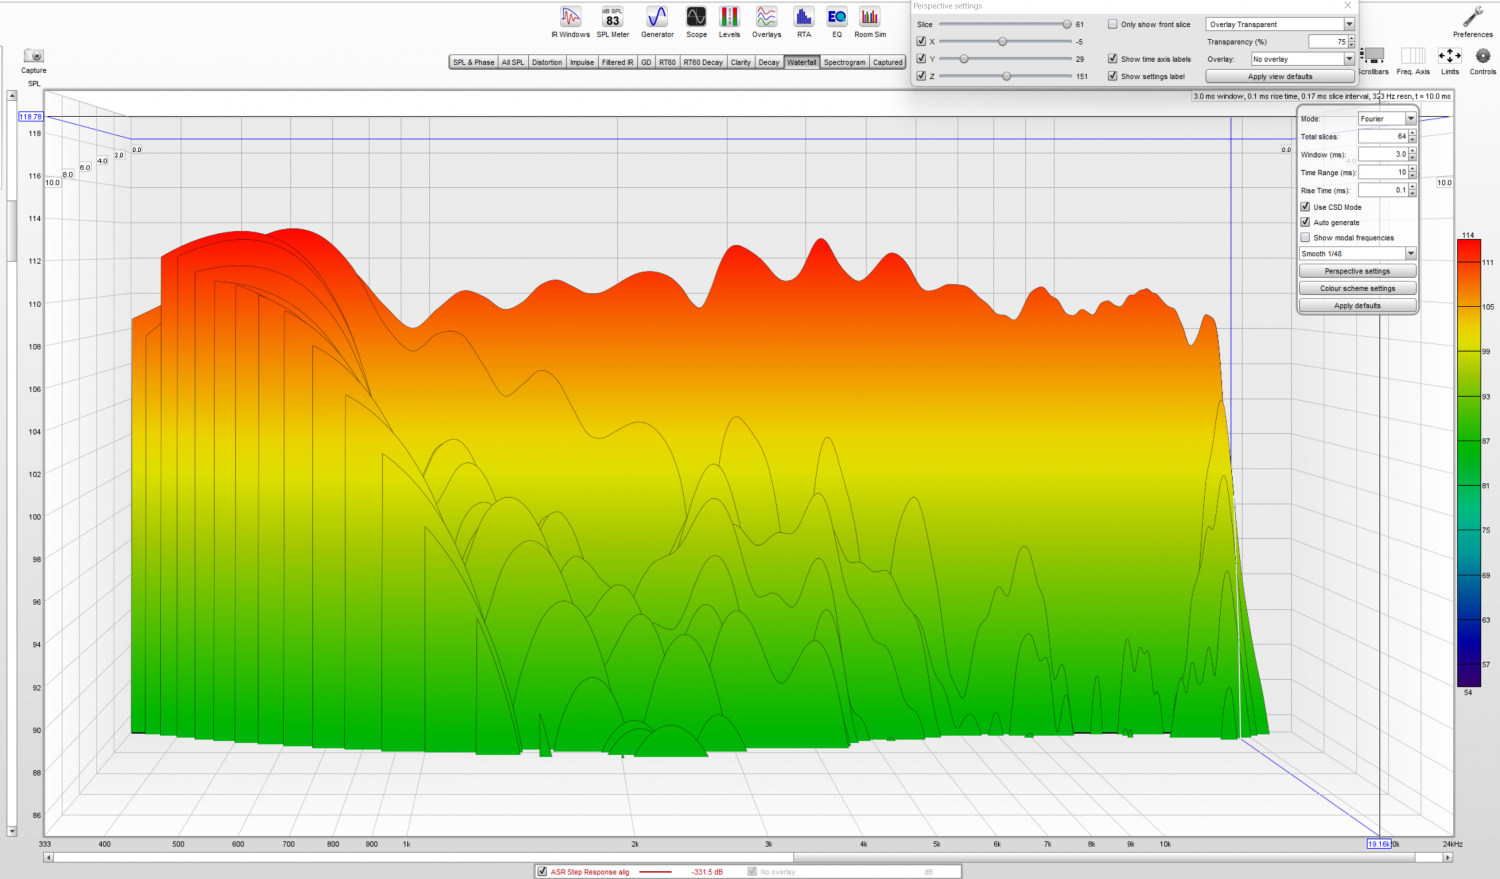Image resolution: width=1500 pixels, height=879 pixels.
Task: Click Rise Time stepper arrows
Action: click(1412, 190)
